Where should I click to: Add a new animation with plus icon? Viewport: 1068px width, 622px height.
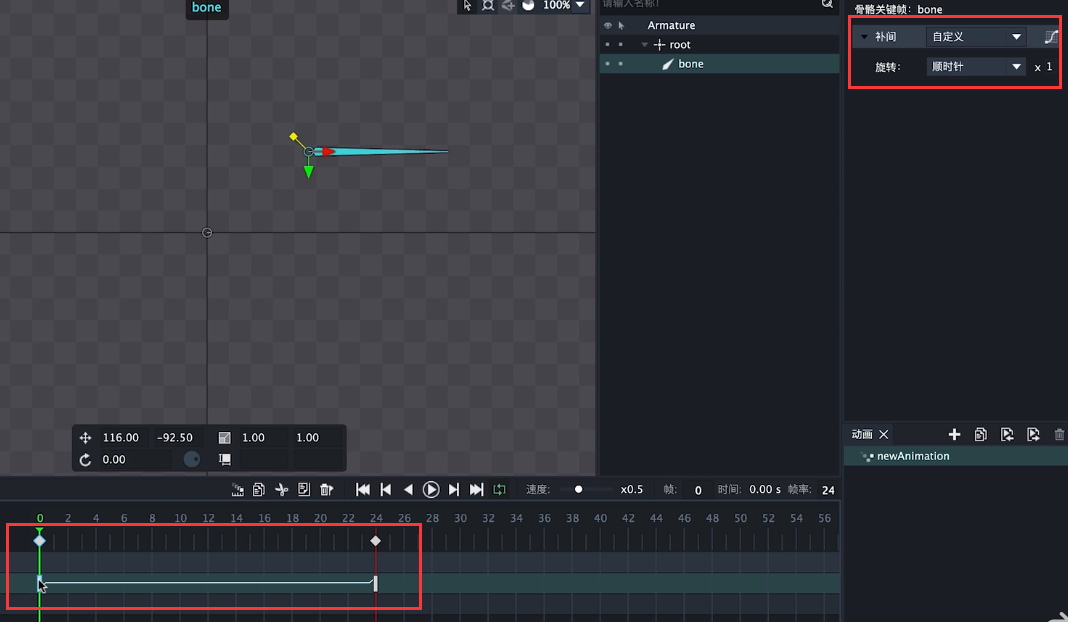(954, 434)
